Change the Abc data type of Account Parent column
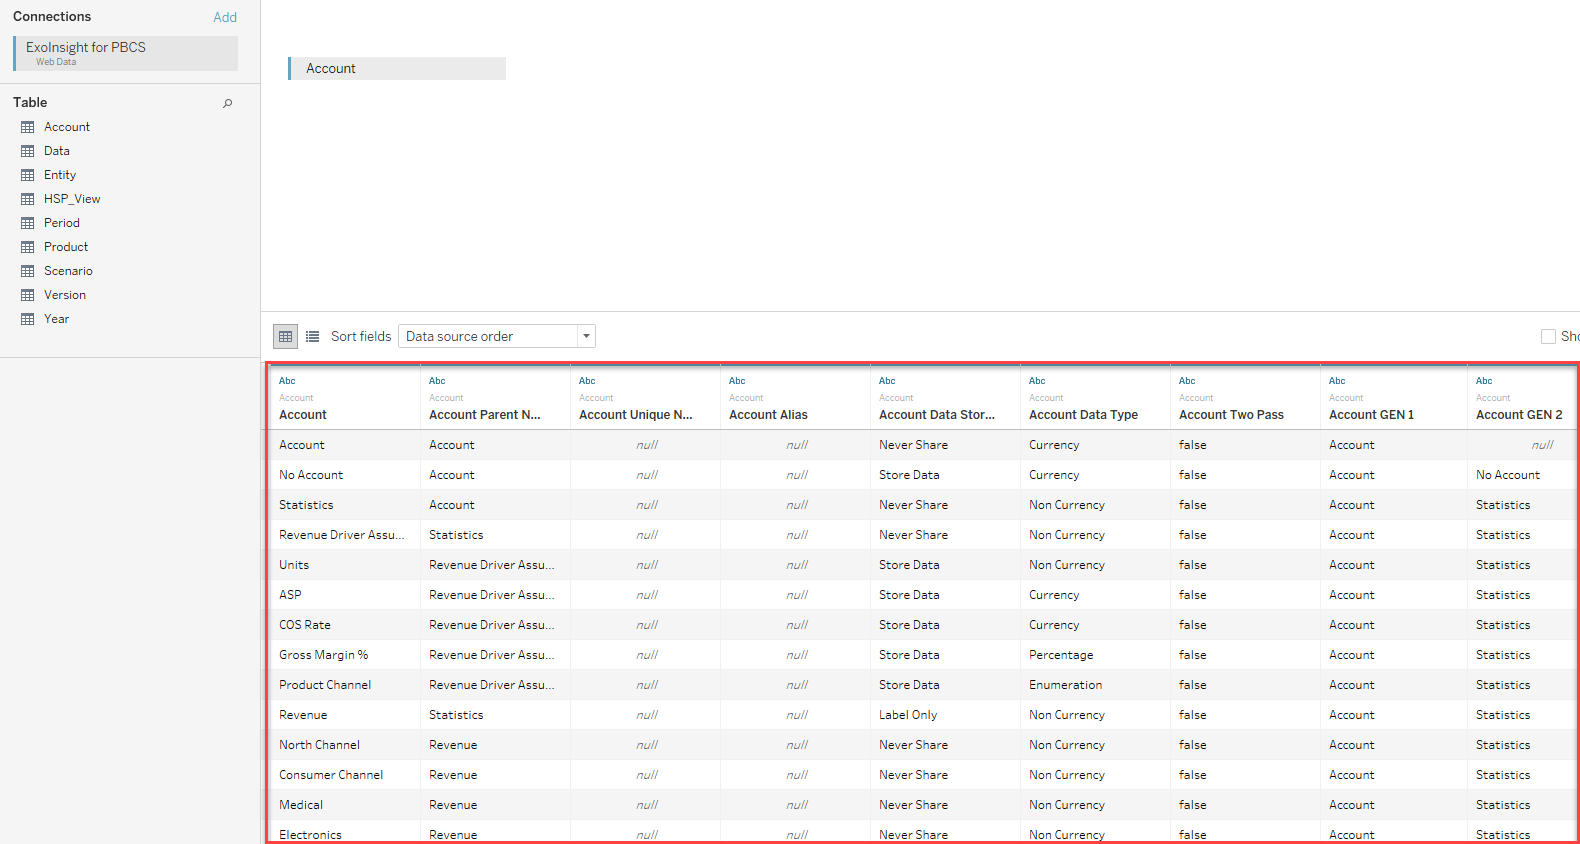The height and width of the screenshot is (844, 1580). tap(437, 381)
